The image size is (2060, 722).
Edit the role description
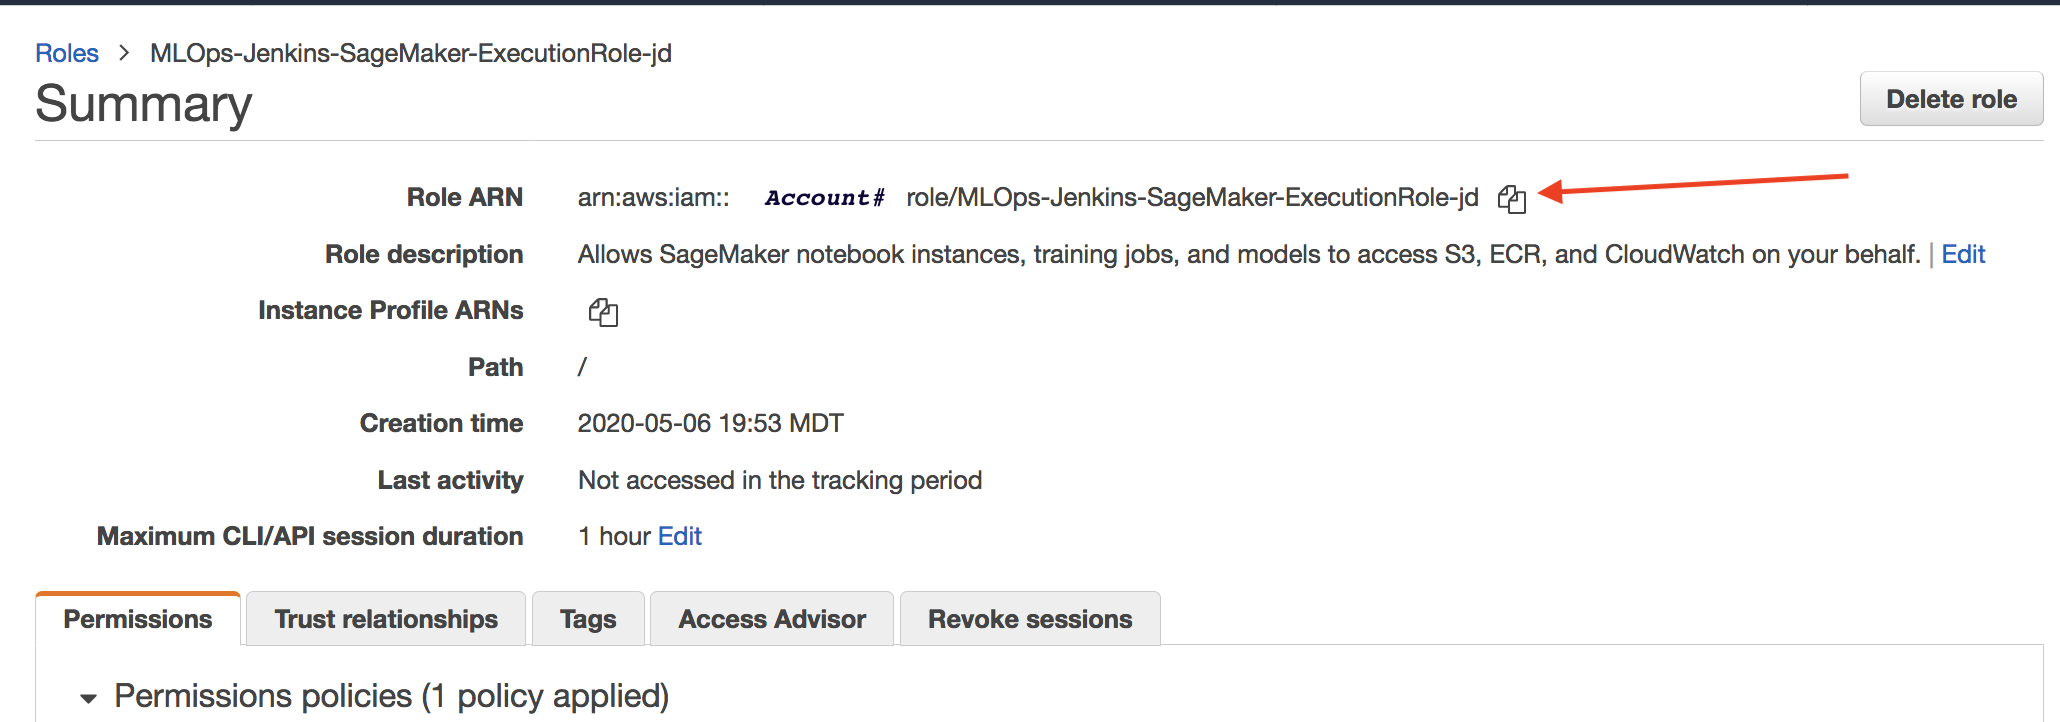(x=1963, y=254)
